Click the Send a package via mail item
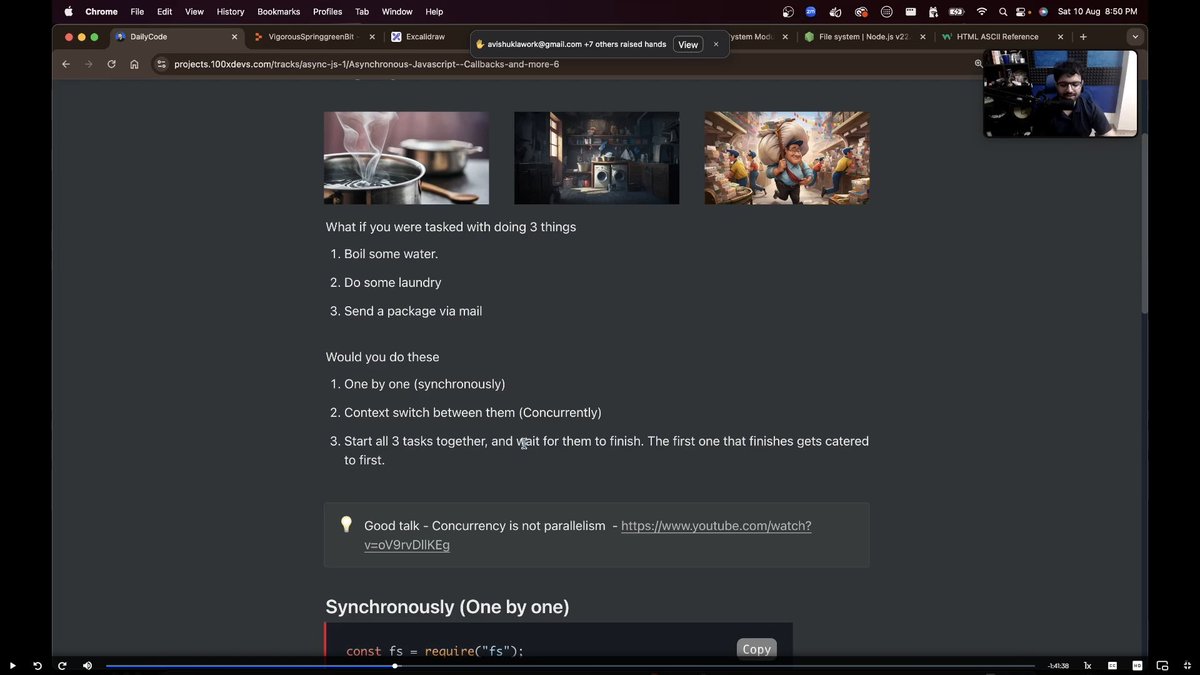The height and width of the screenshot is (675, 1200). click(x=413, y=311)
